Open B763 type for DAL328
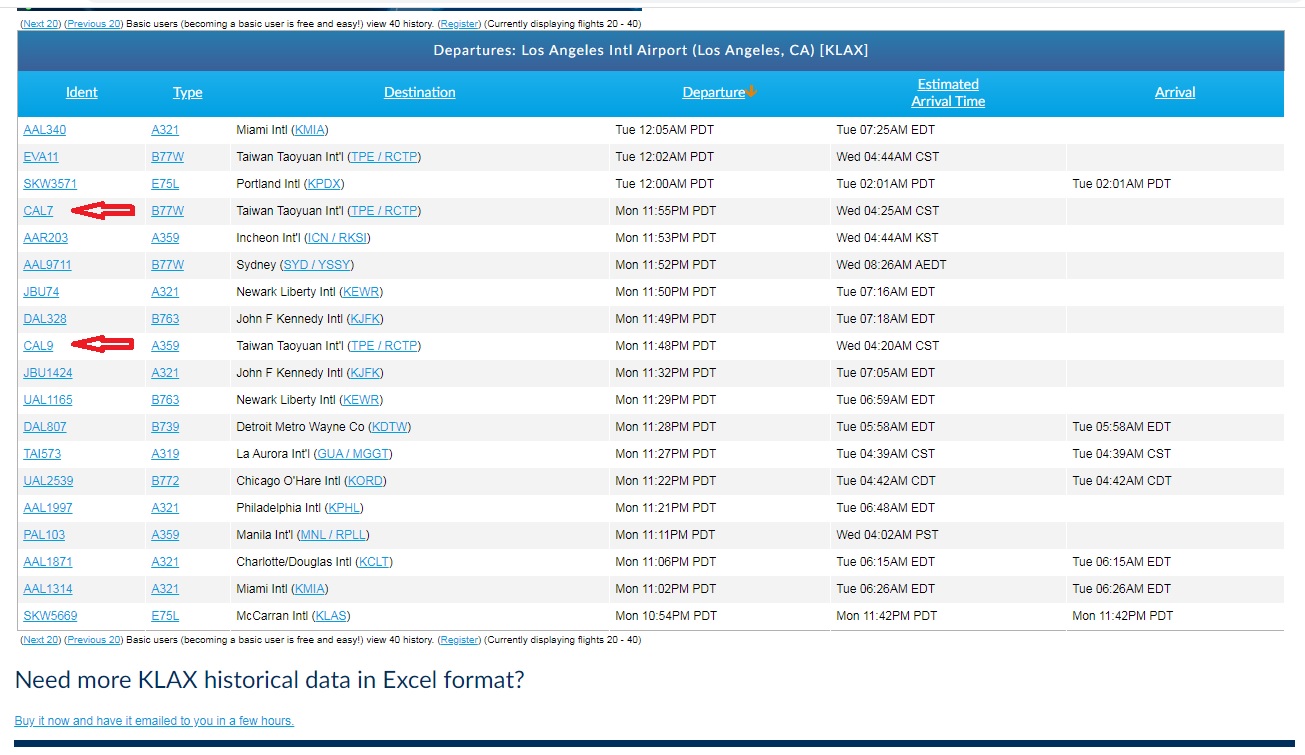Viewport: 1305px width, 755px height. pos(165,319)
